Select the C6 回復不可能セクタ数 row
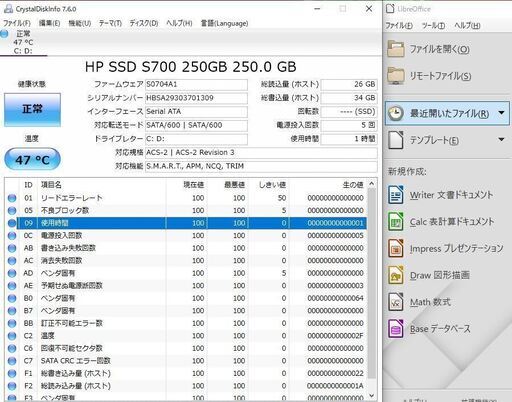512x402 pixels. tap(187, 348)
